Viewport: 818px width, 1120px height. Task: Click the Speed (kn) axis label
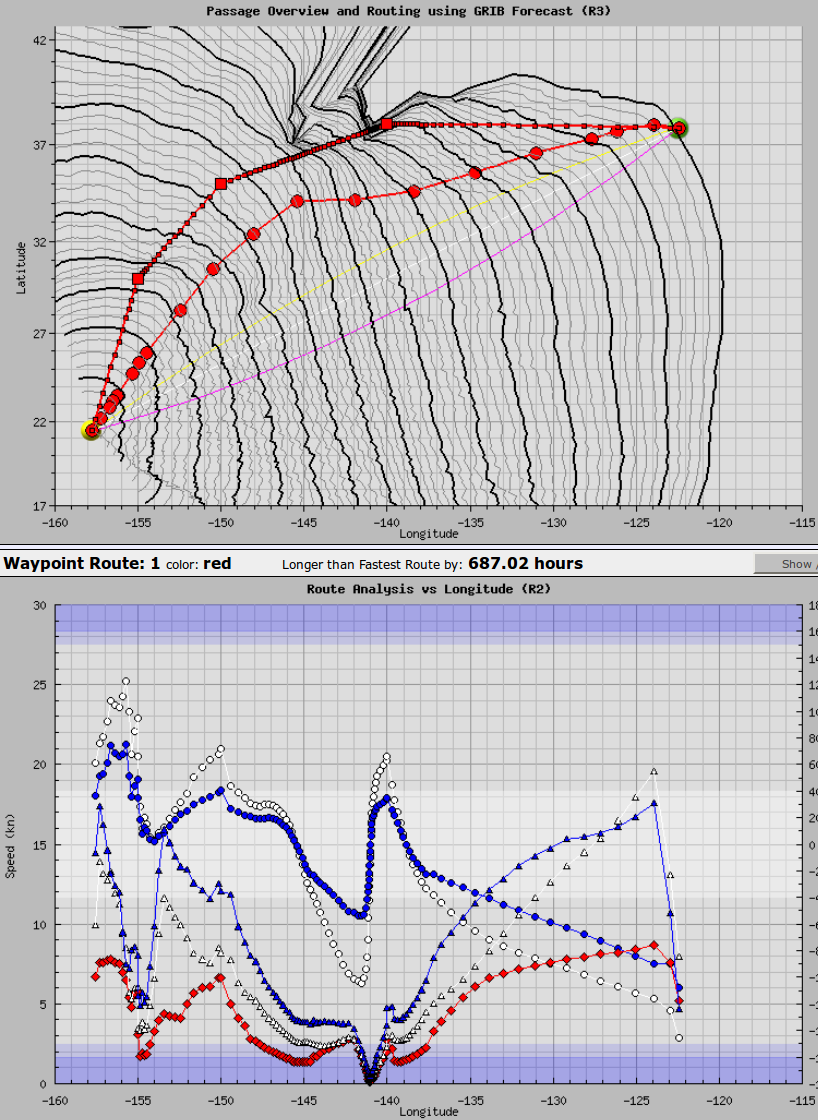coord(11,845)
